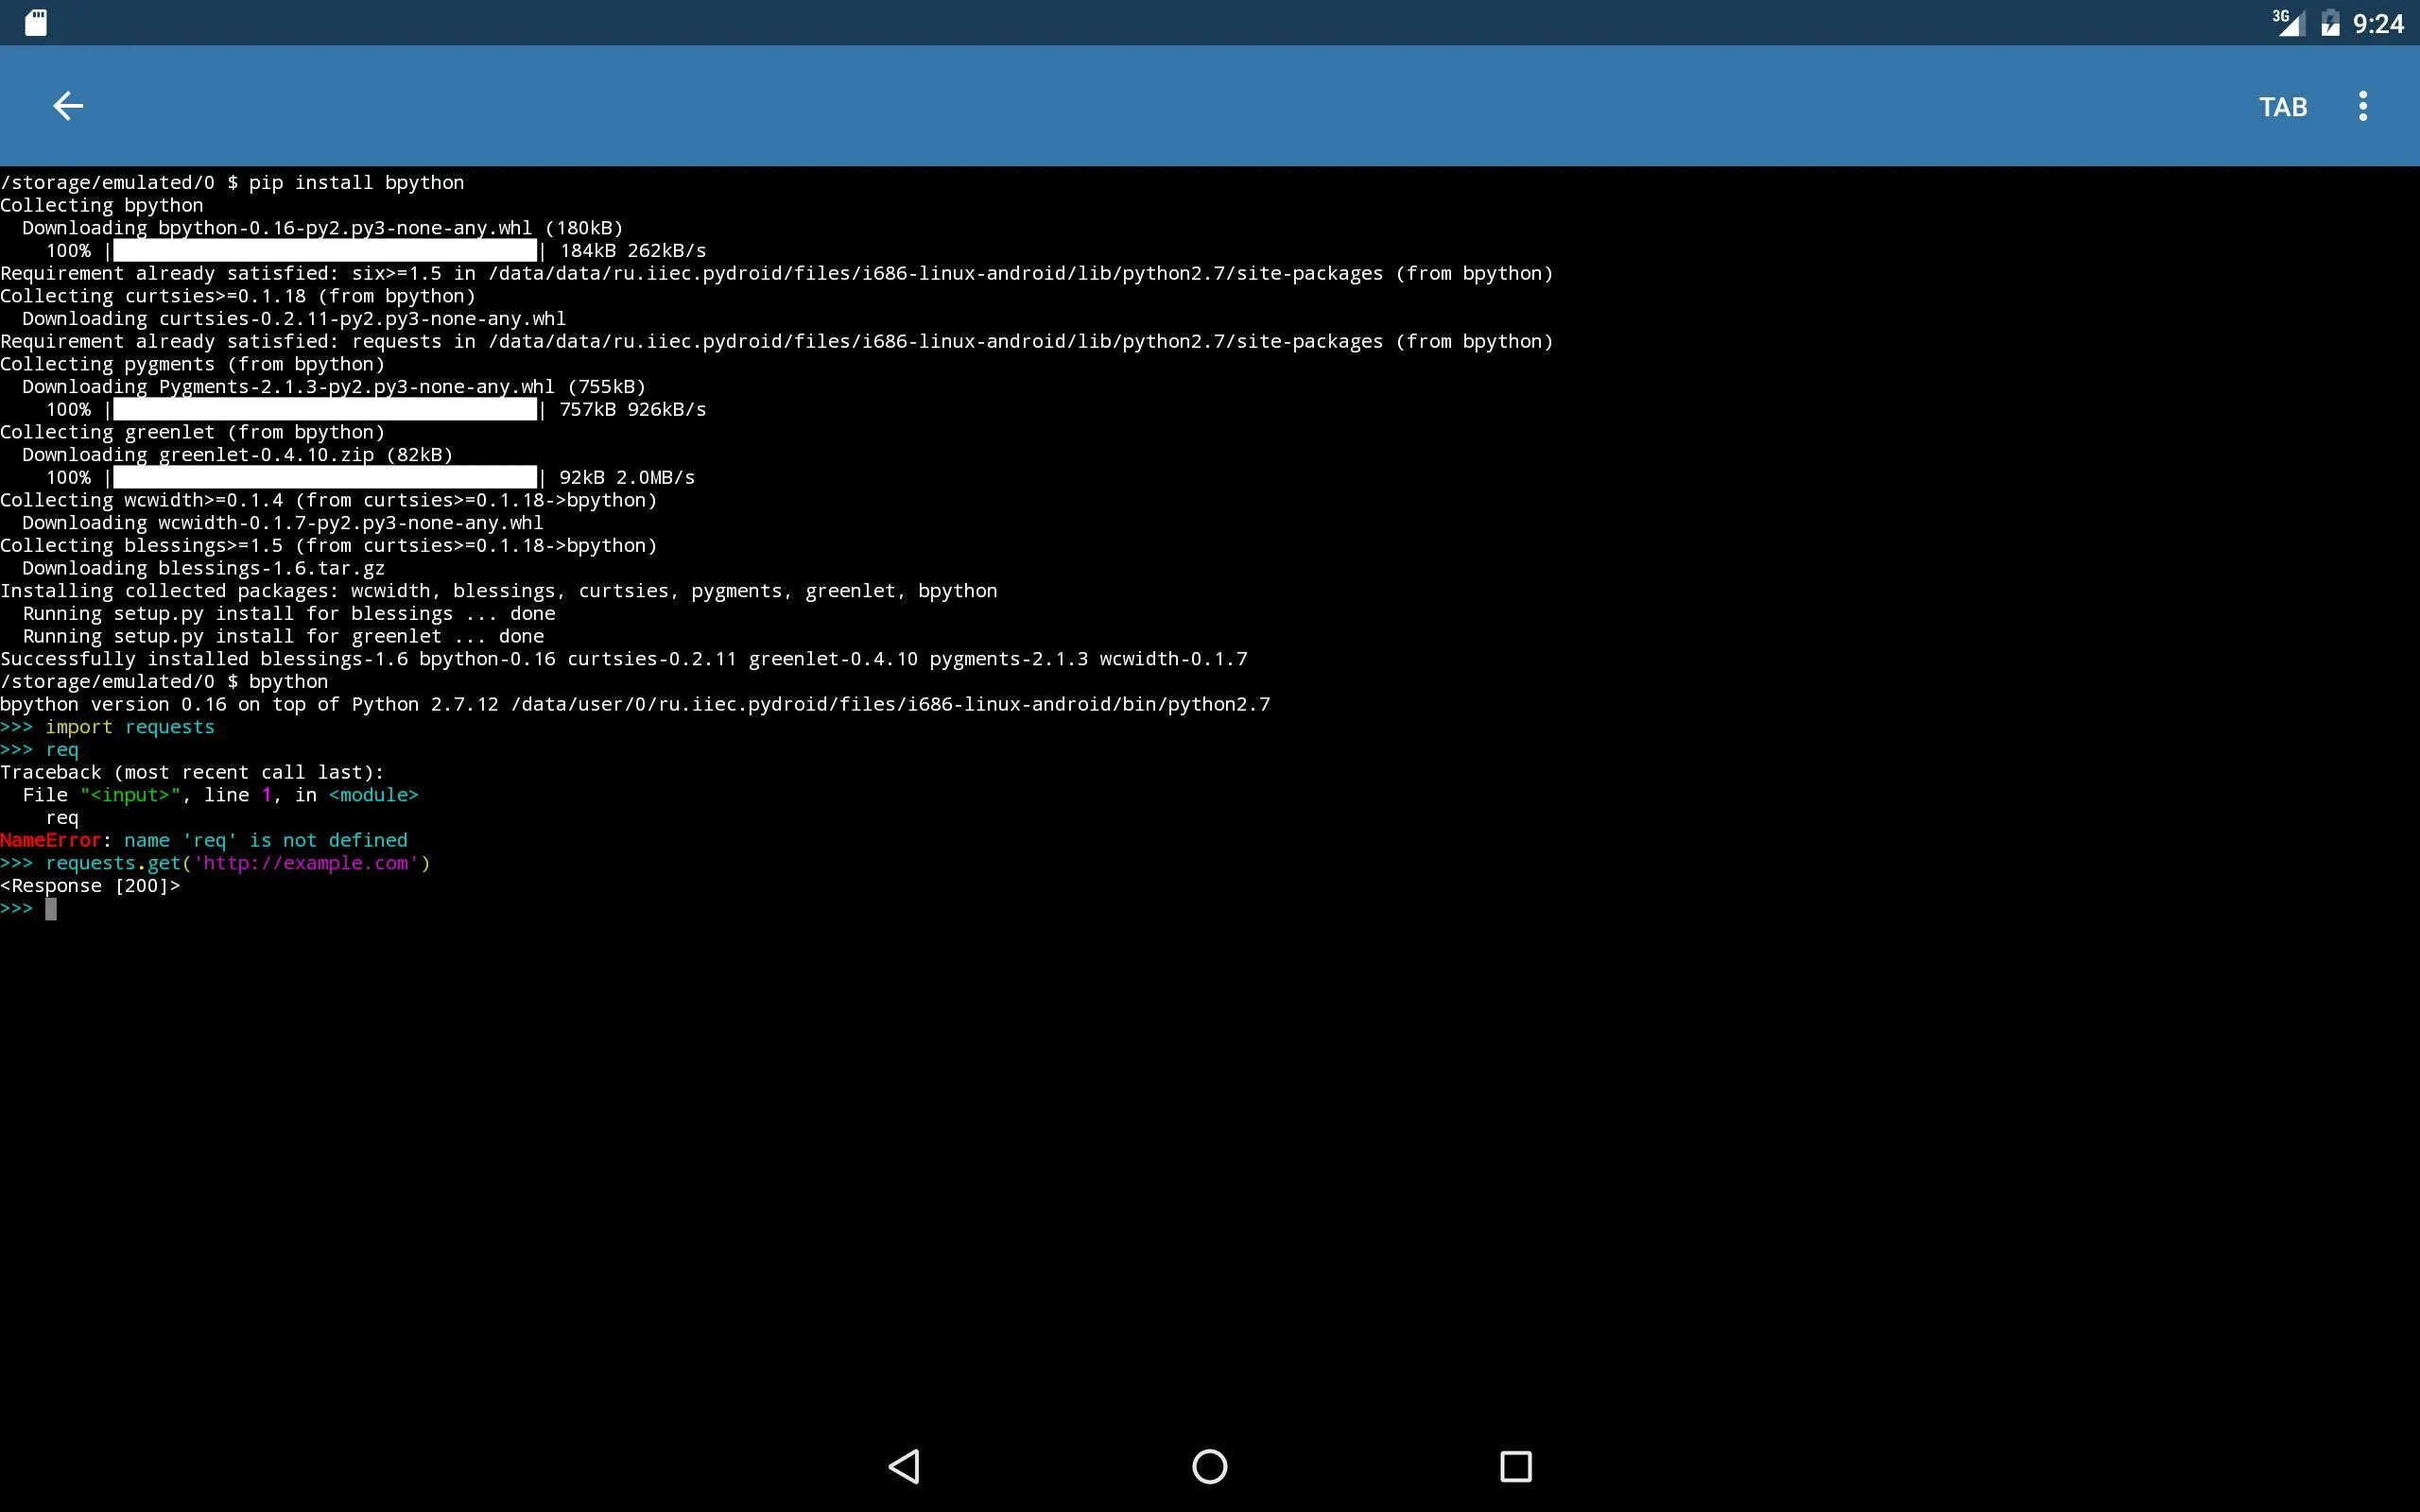Click the 'pip install bpython' command line
Image resolution: width=2420 pixels, height=1512 pixels.
point(355,182)
